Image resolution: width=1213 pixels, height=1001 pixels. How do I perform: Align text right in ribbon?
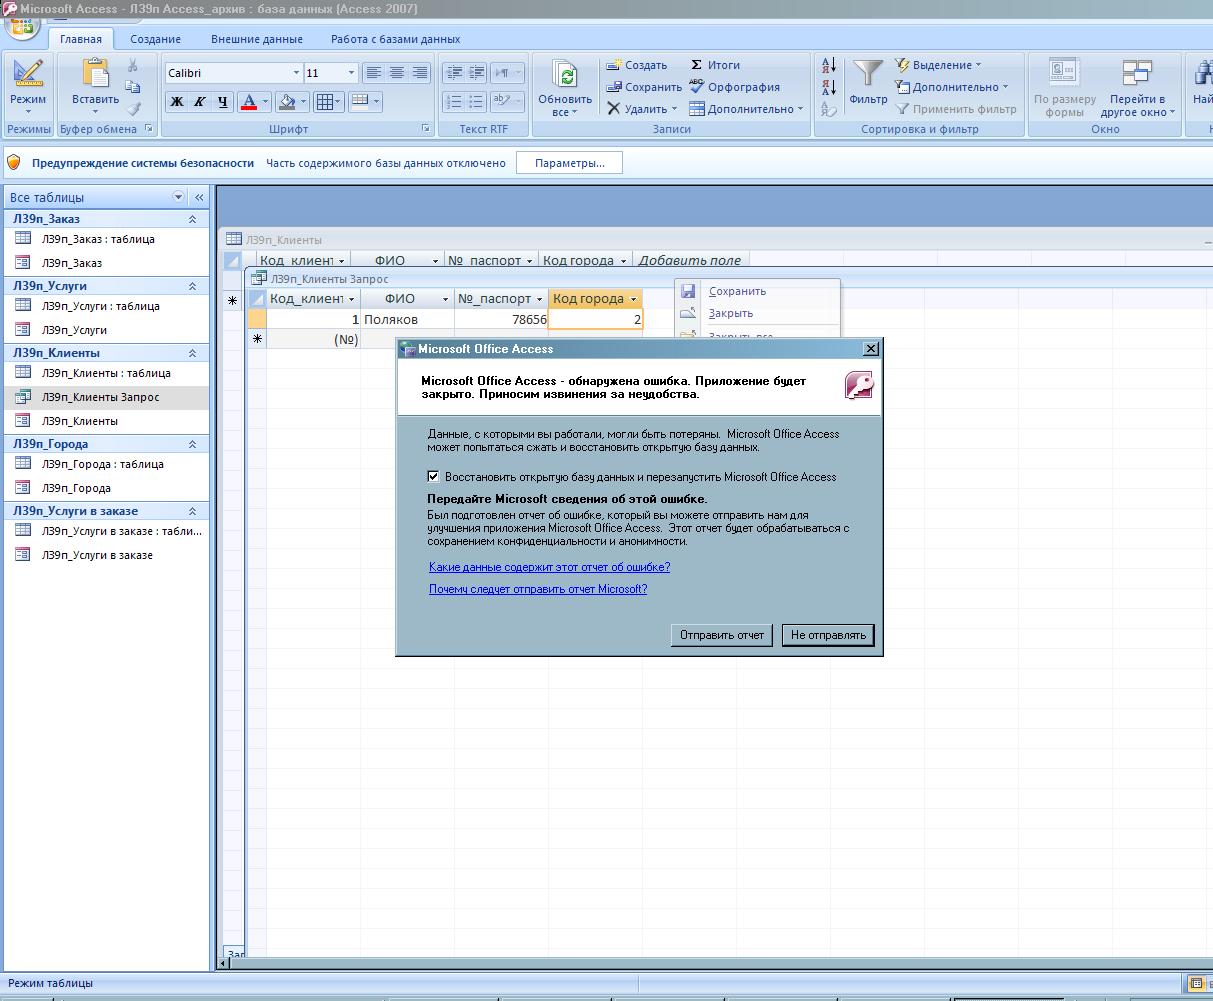420,72
